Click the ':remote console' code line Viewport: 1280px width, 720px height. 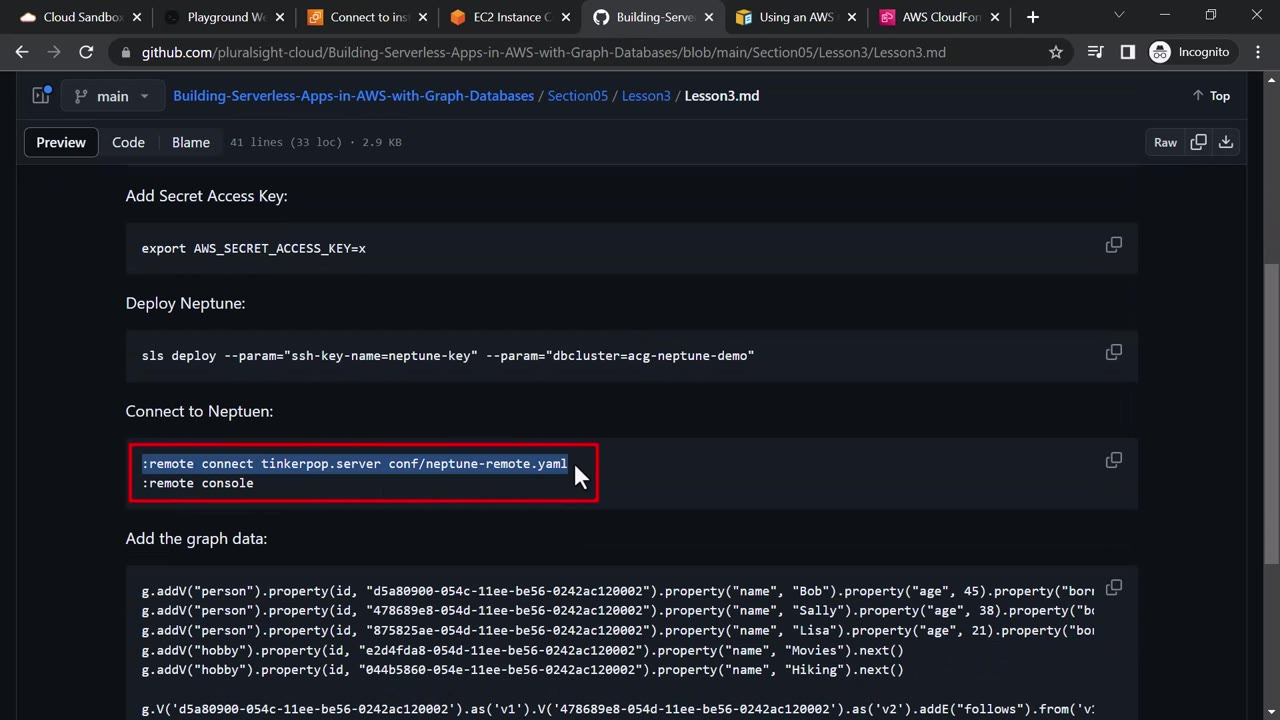point(198,483)
